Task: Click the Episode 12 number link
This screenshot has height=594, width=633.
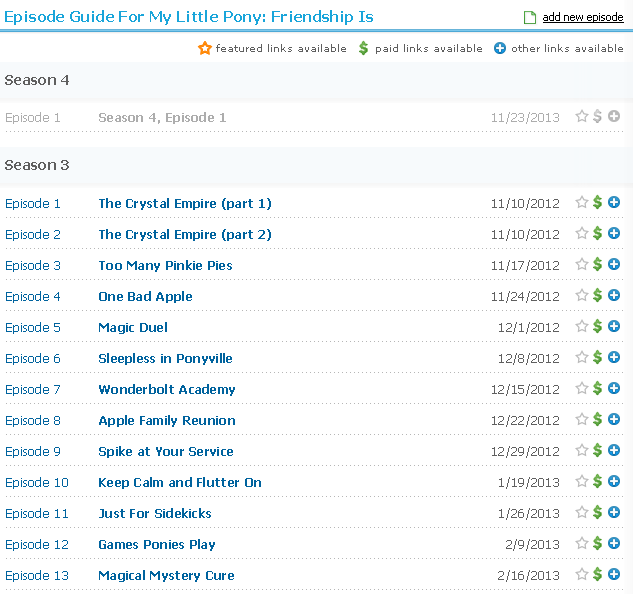Action: (37, 544)
